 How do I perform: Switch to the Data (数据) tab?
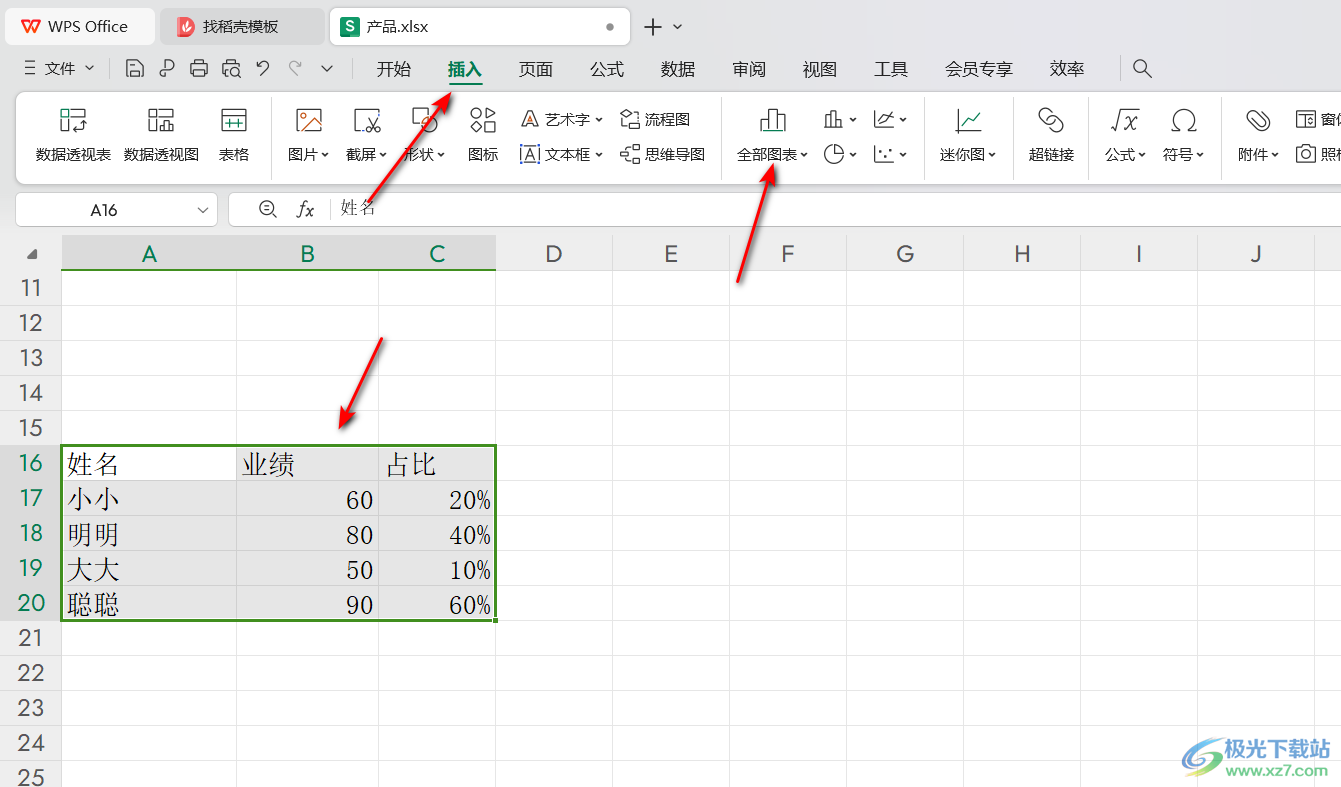click(x=678, y=69)
